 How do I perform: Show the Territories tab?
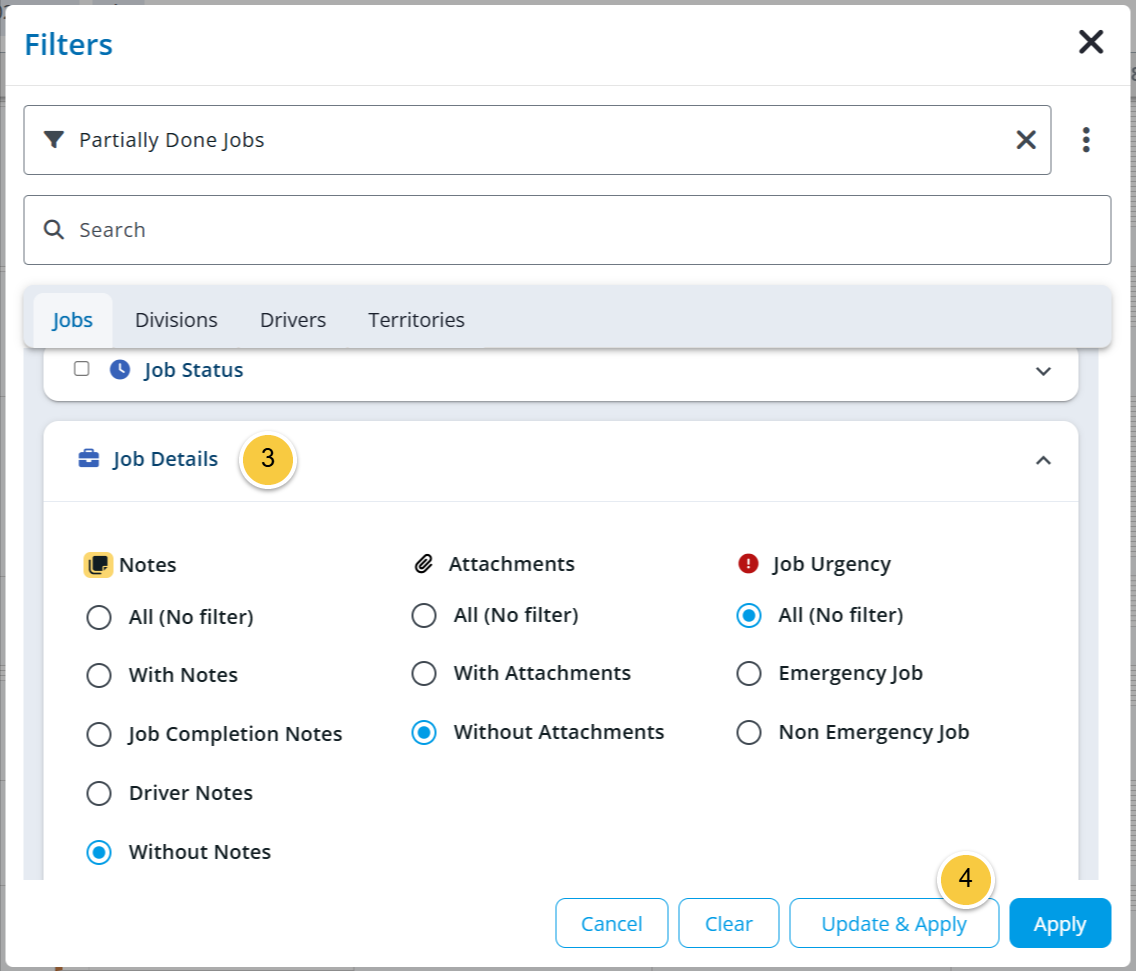(x=417, y=320)
